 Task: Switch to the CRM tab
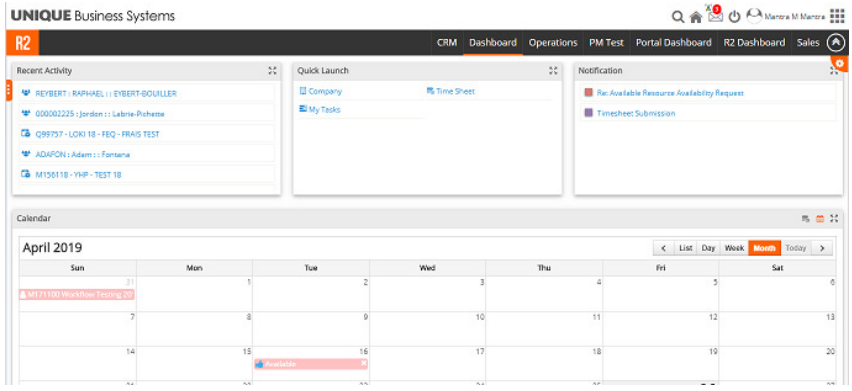[x=447, y=42]
